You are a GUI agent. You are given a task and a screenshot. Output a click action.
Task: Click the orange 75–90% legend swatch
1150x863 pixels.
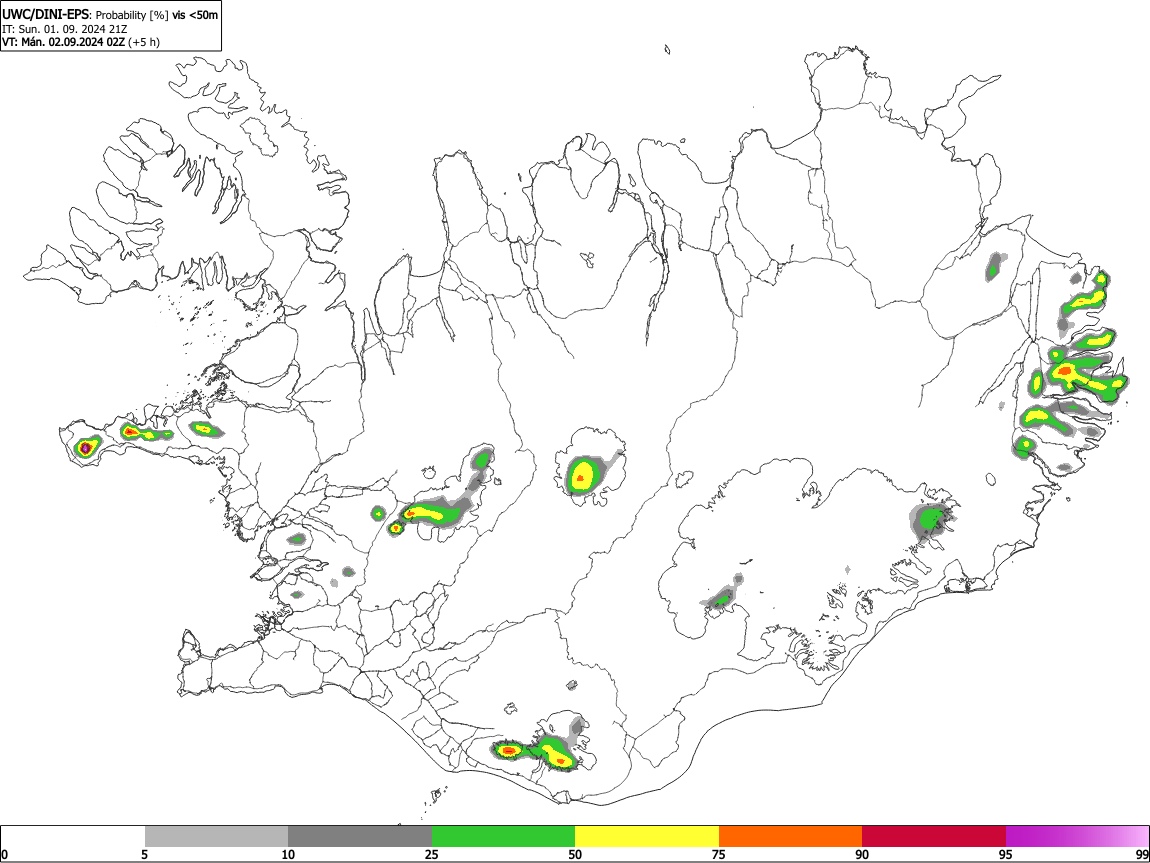tap(790, 837)
